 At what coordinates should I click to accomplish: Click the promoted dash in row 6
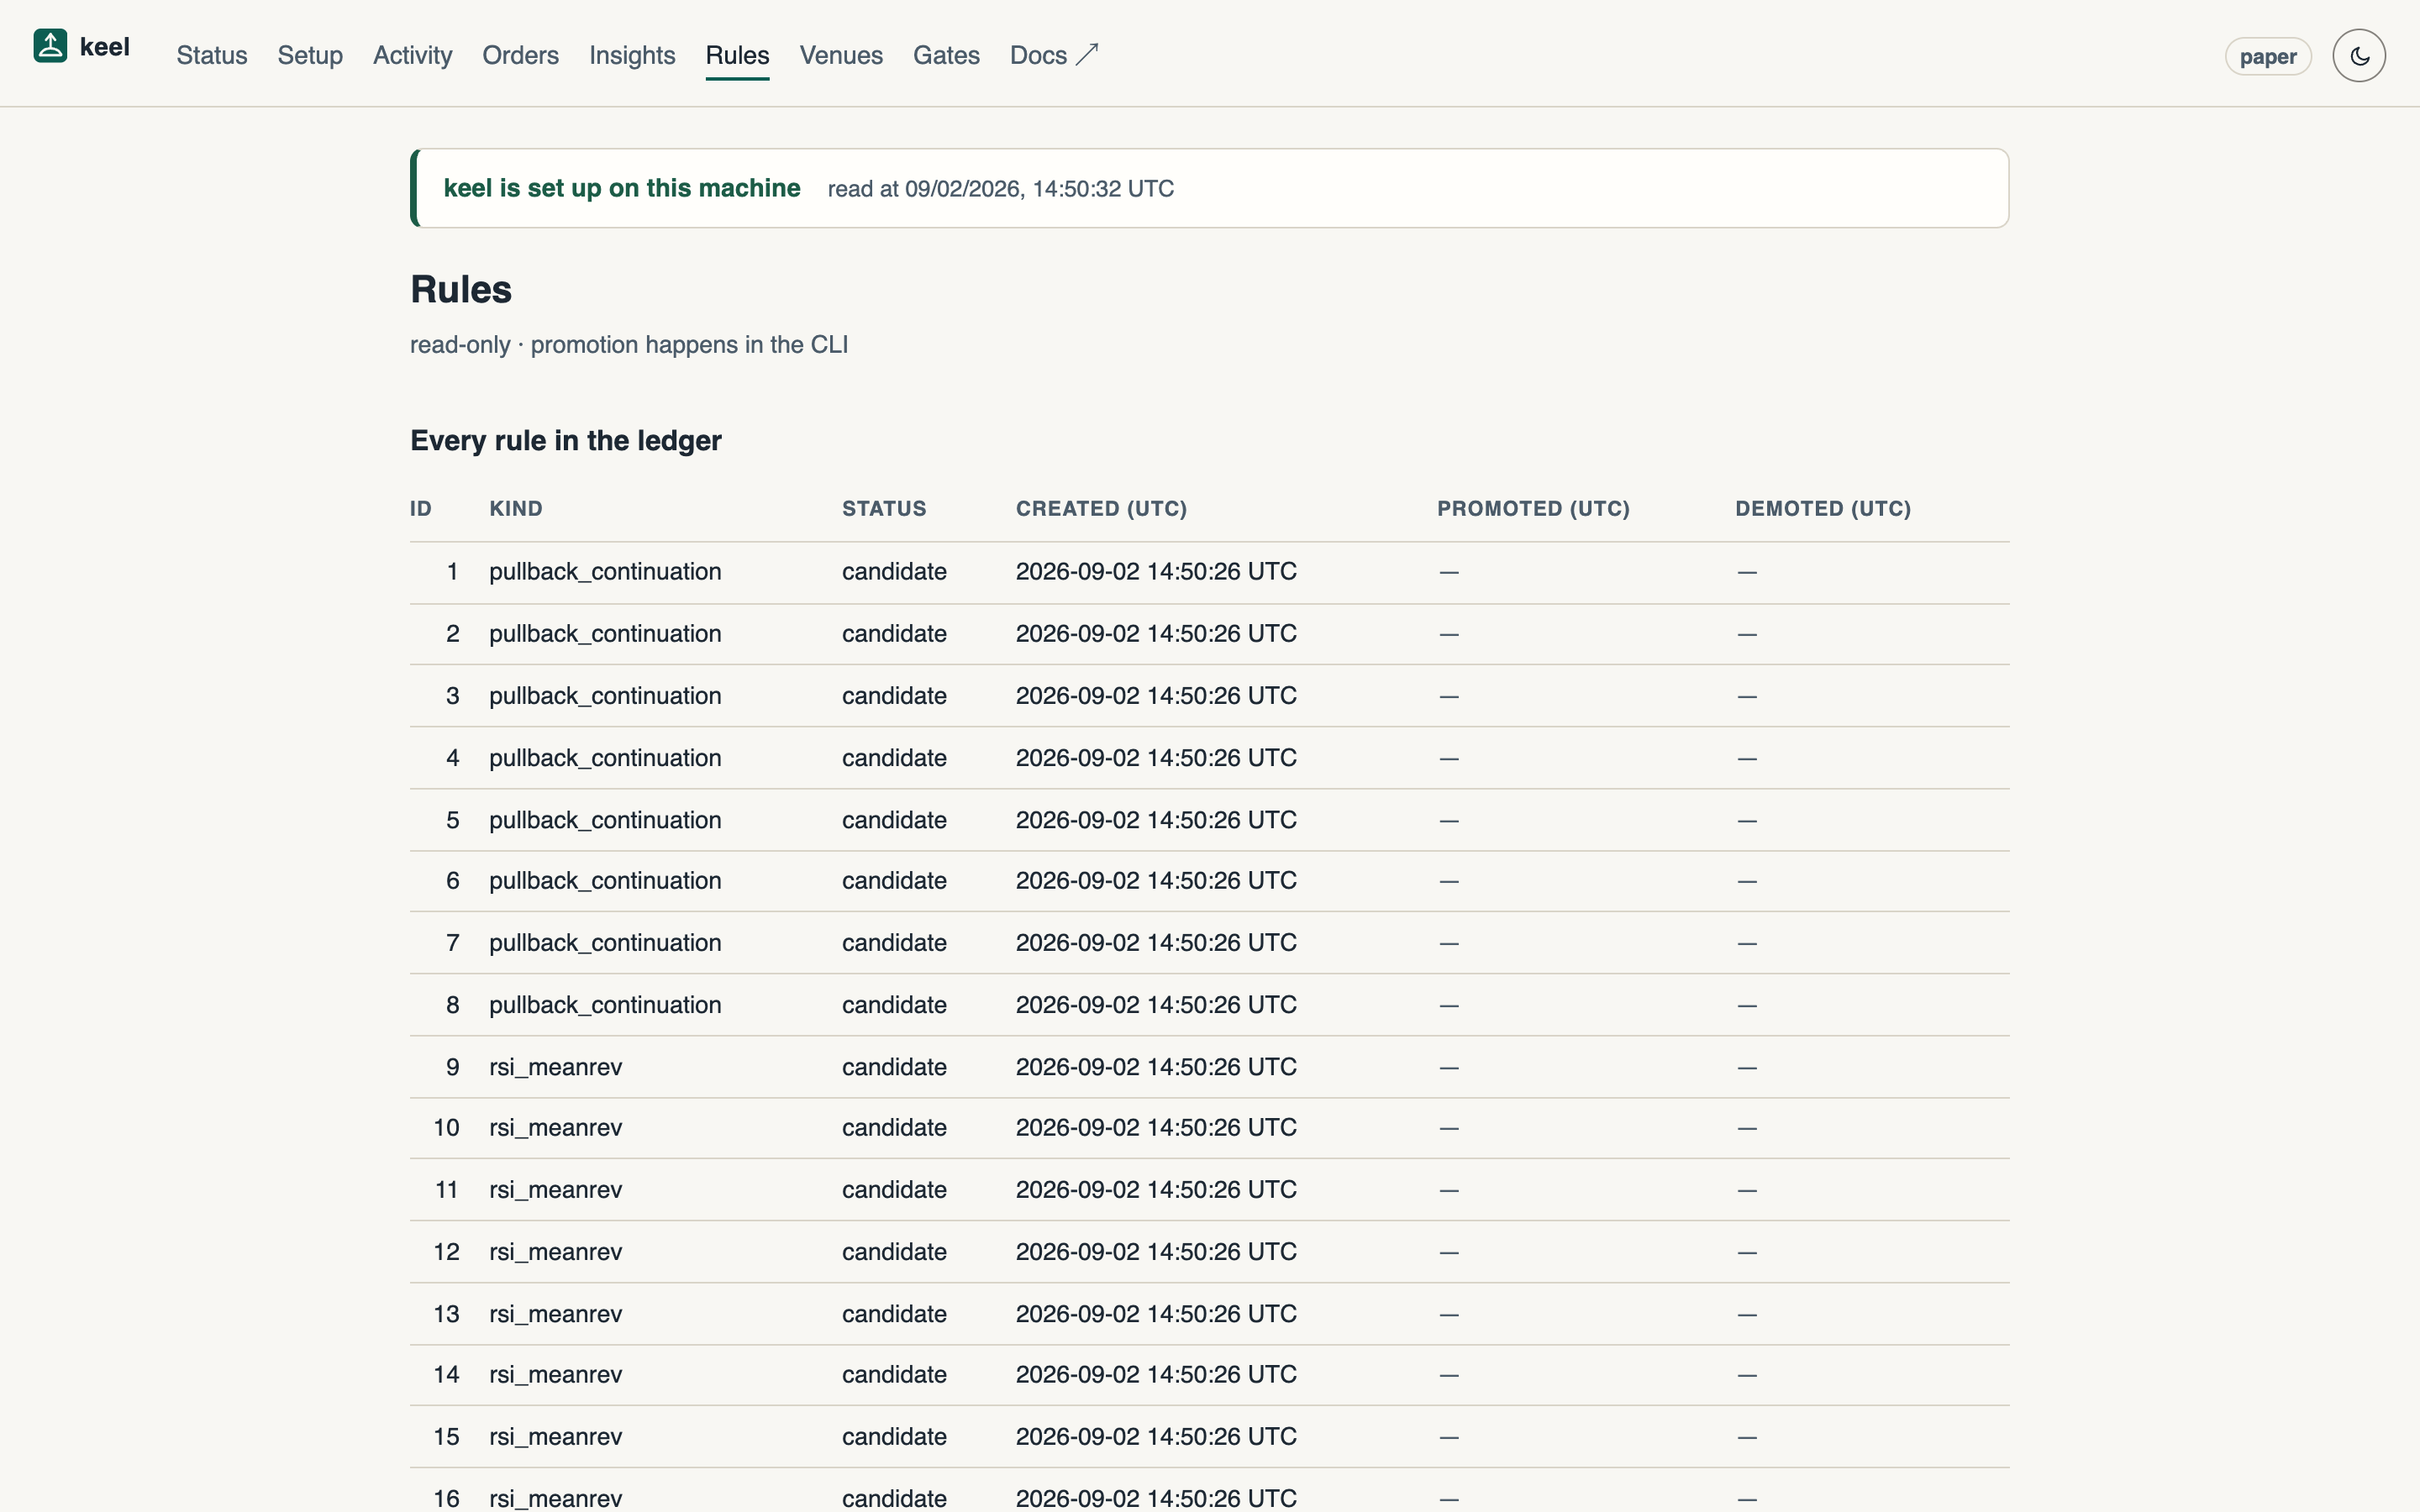pyautogui.click(x=1449, y=882)
